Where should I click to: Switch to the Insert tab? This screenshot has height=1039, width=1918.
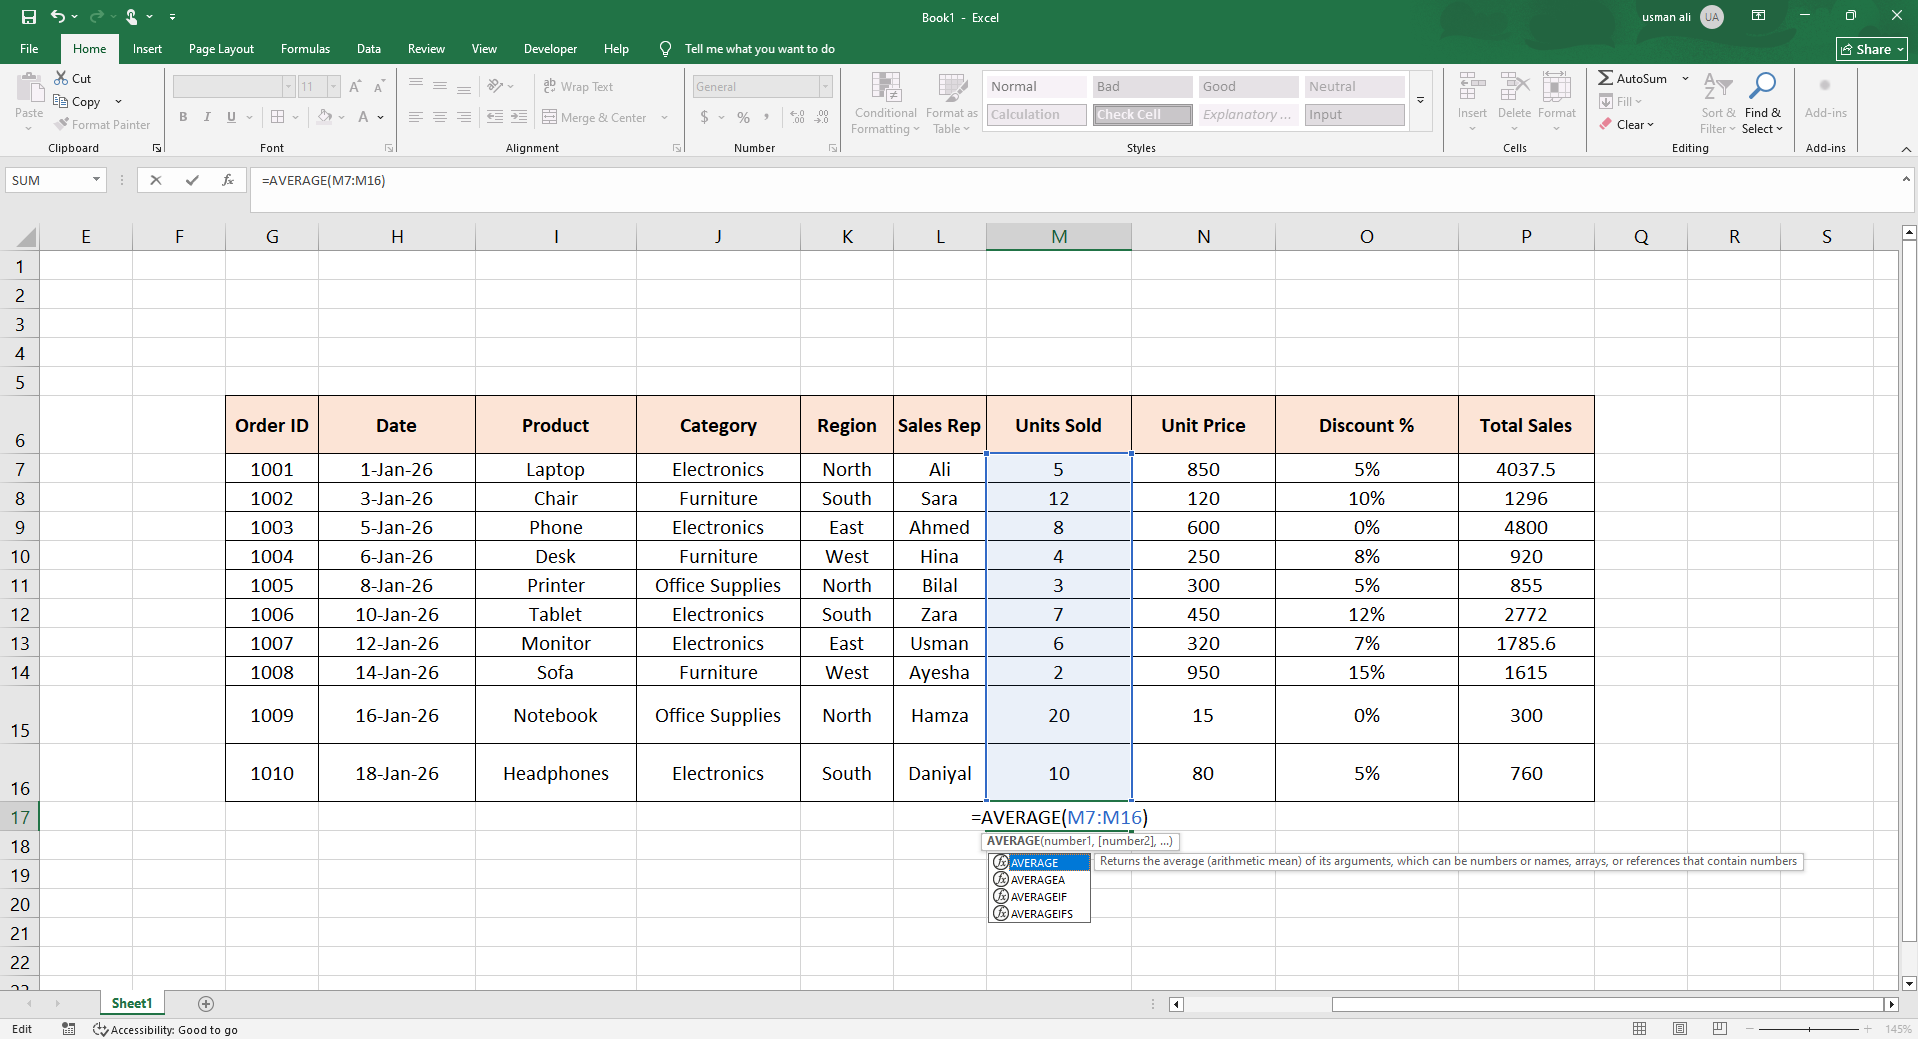point(147,49)
